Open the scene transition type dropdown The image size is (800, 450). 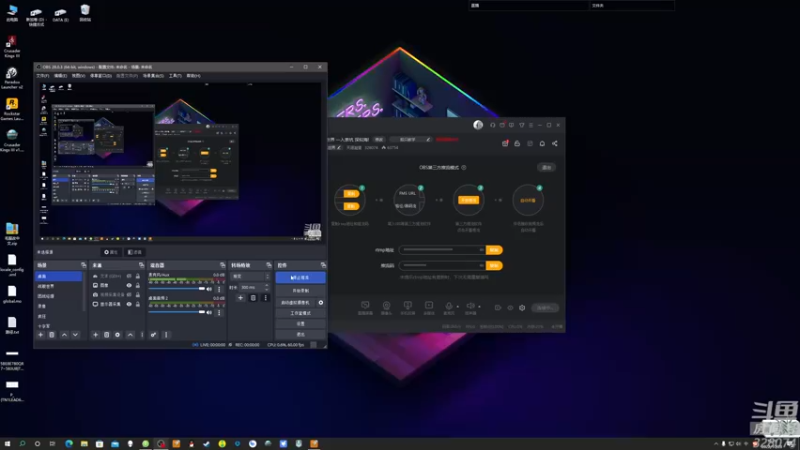(249, 276)
